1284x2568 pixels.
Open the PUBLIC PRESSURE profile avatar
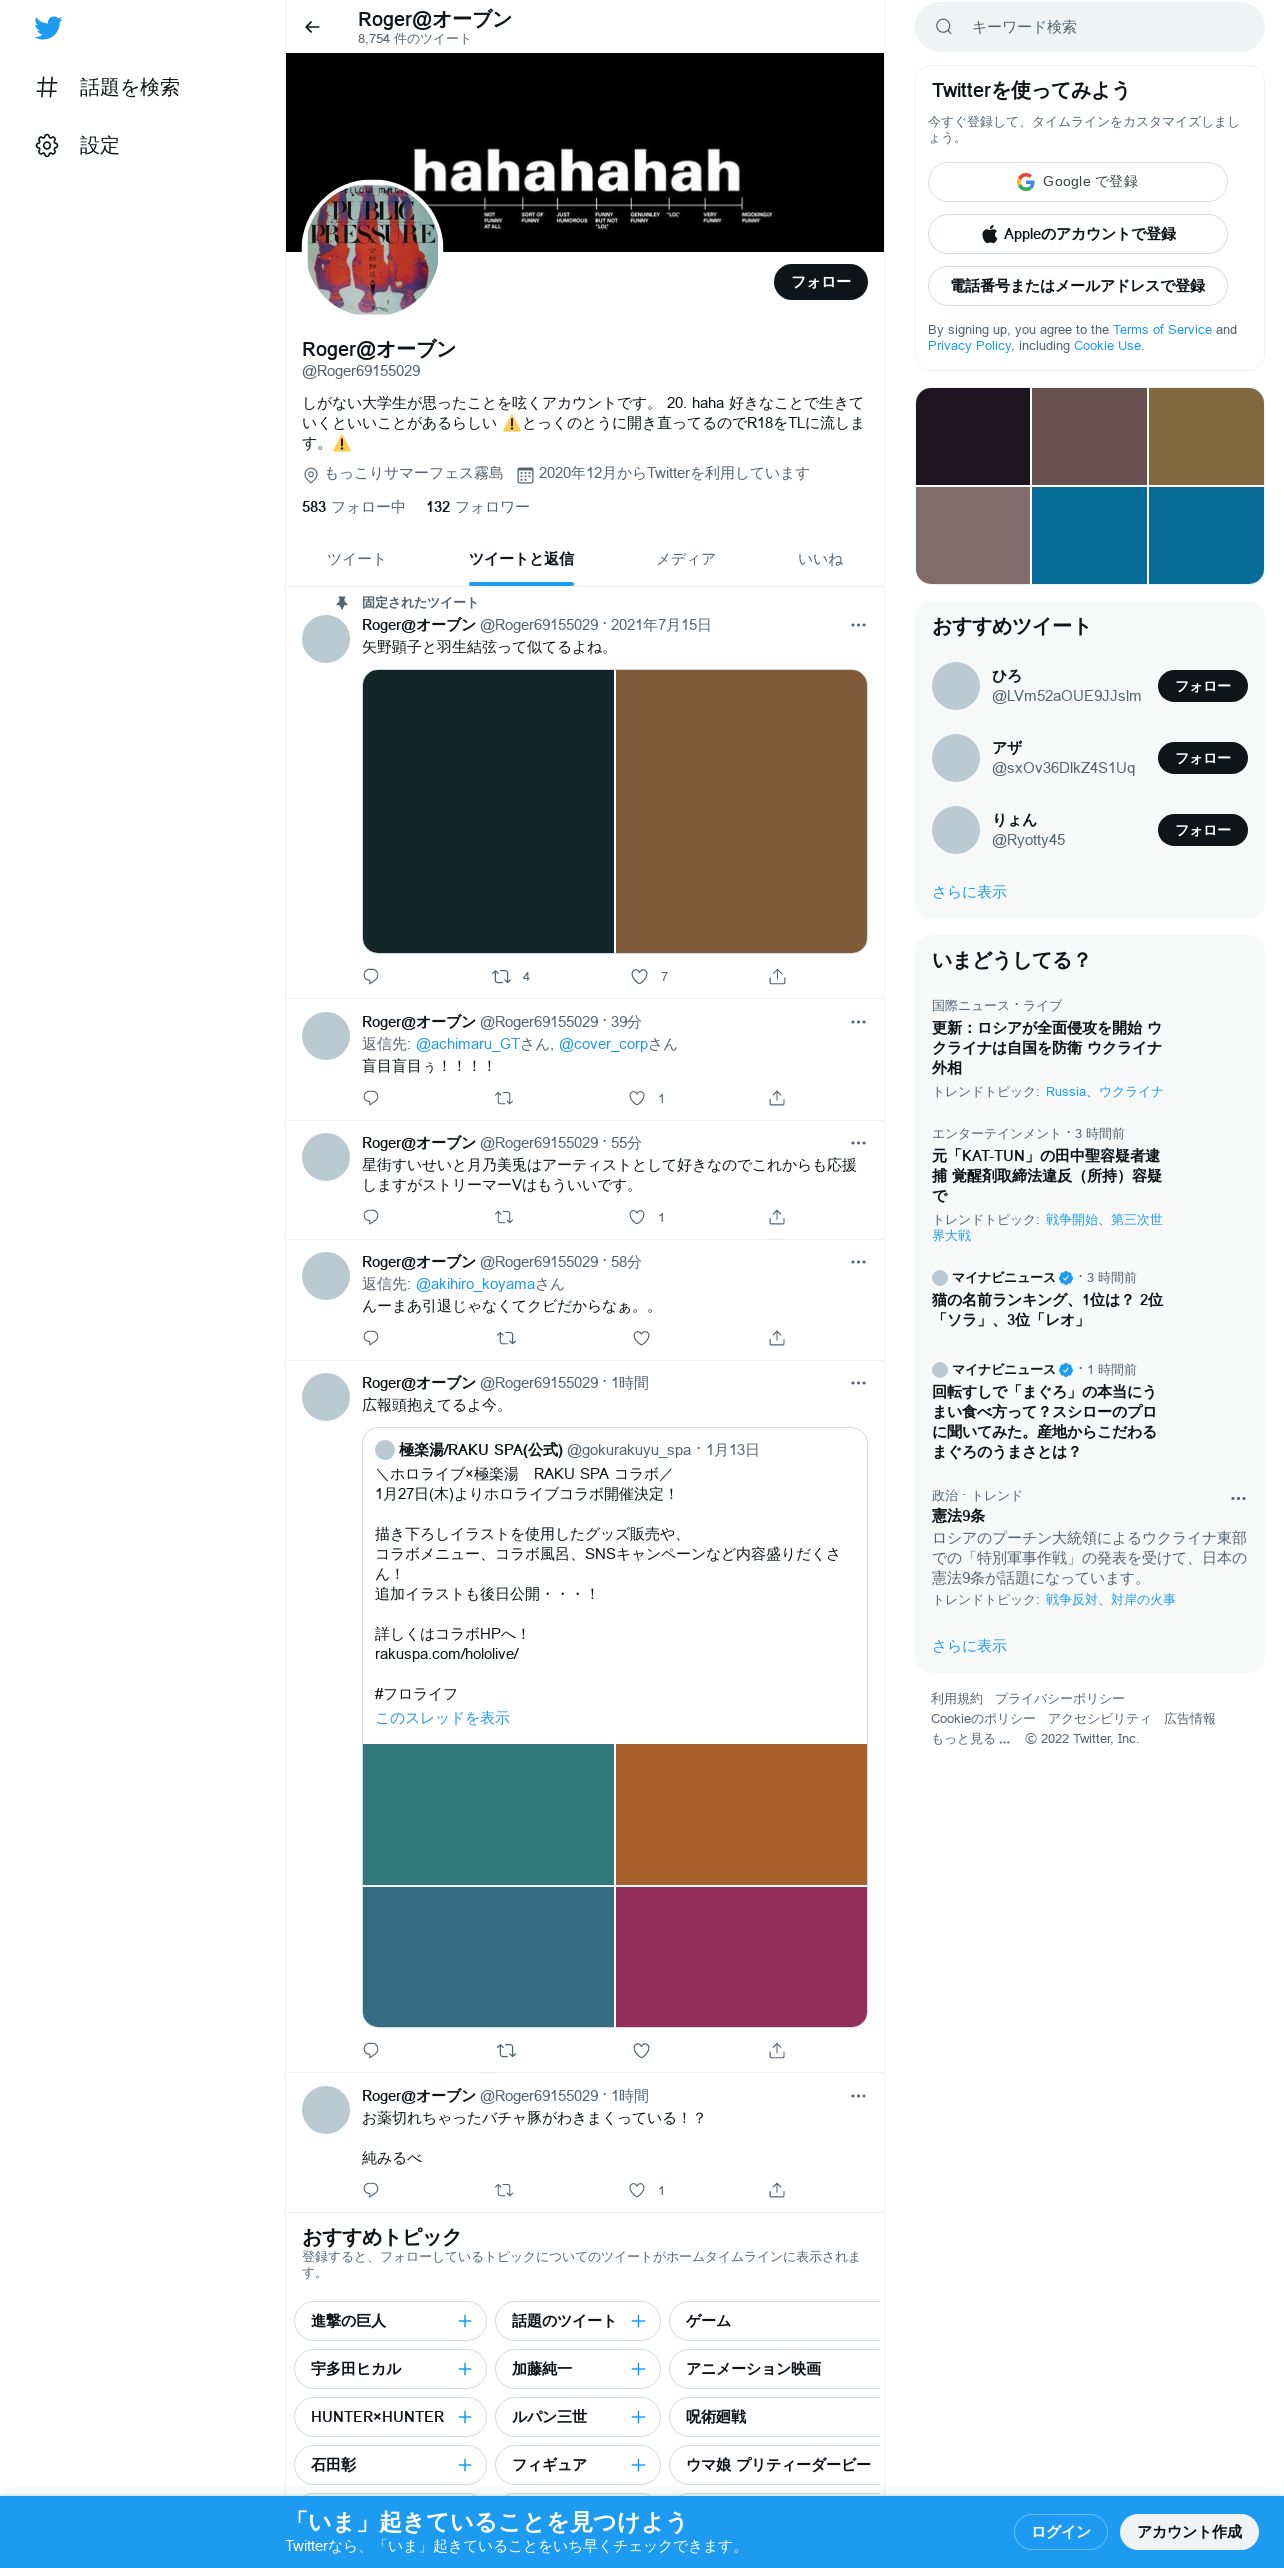click(372, 250)
